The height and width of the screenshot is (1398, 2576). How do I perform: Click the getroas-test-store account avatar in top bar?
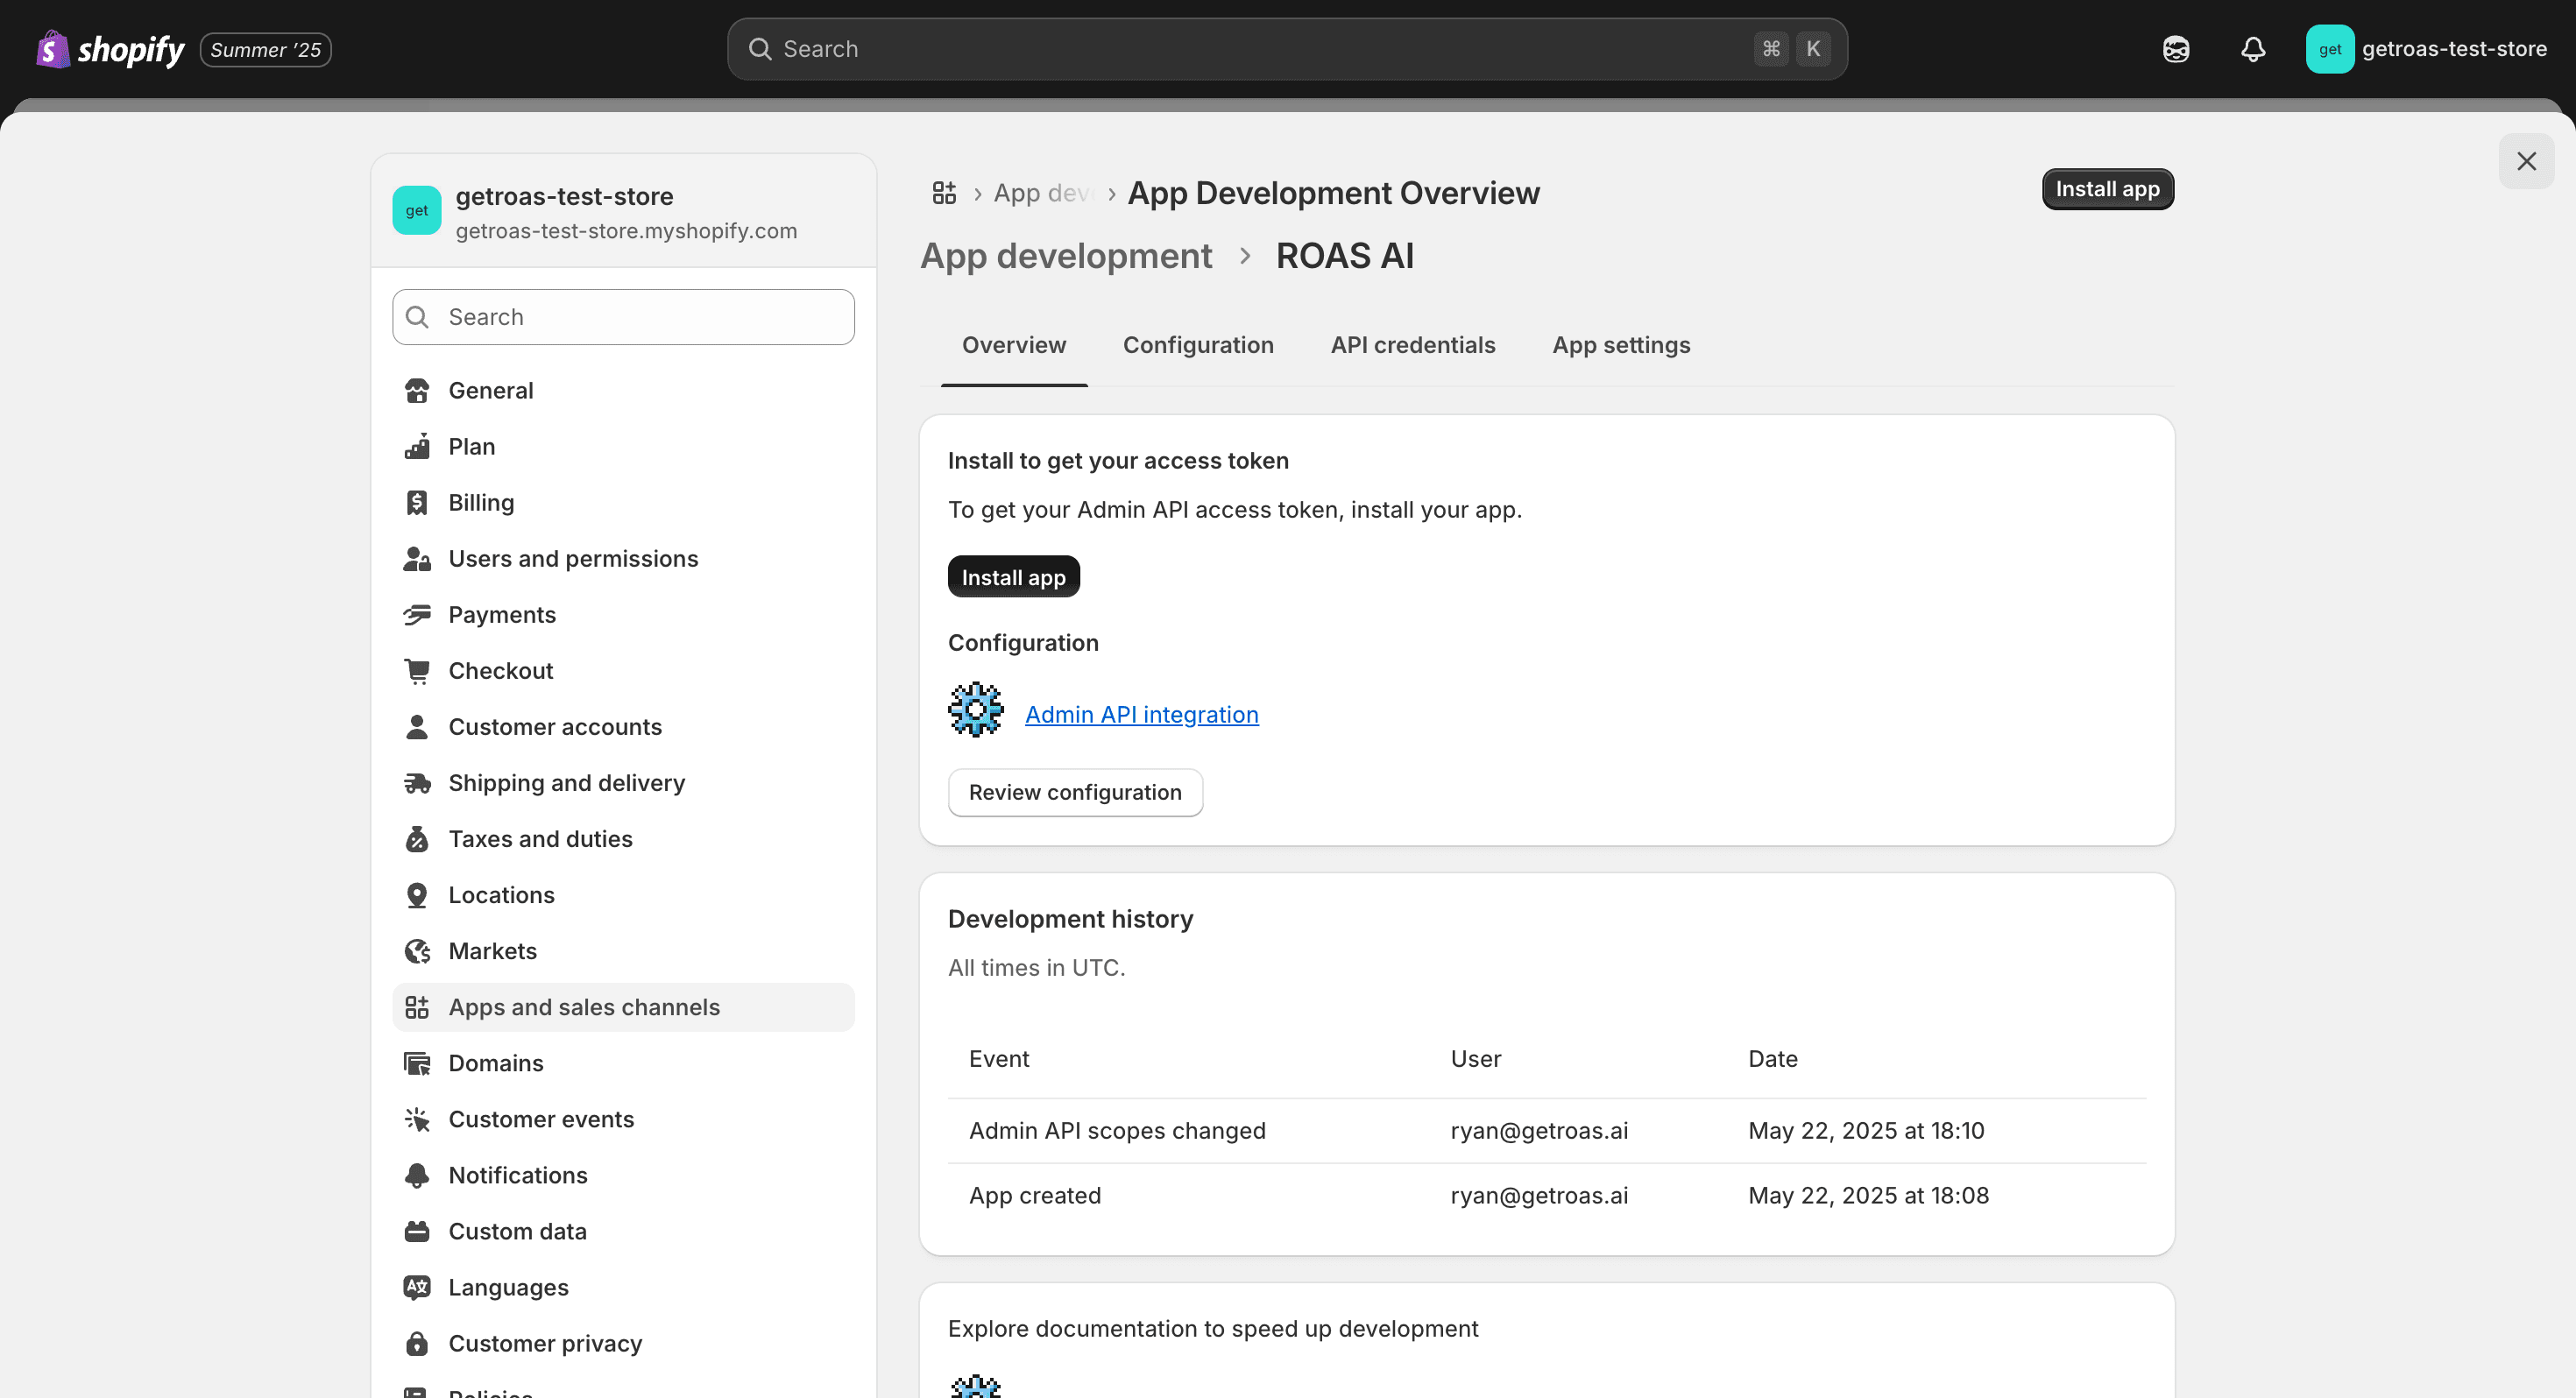pyautogui.click(x=2330, y=49)
